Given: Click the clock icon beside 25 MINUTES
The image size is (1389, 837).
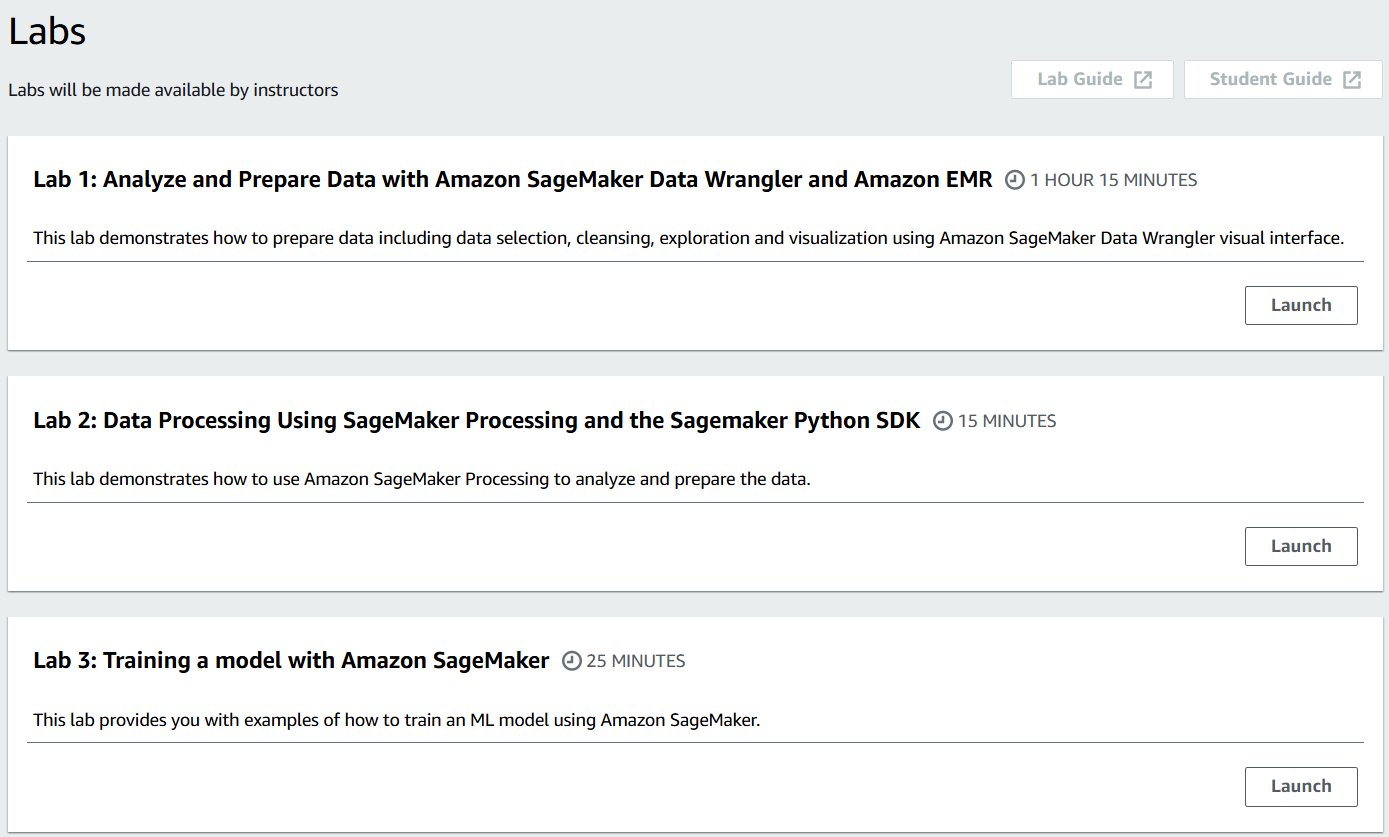Looking at the screenshot, I should tap(572, 661).
